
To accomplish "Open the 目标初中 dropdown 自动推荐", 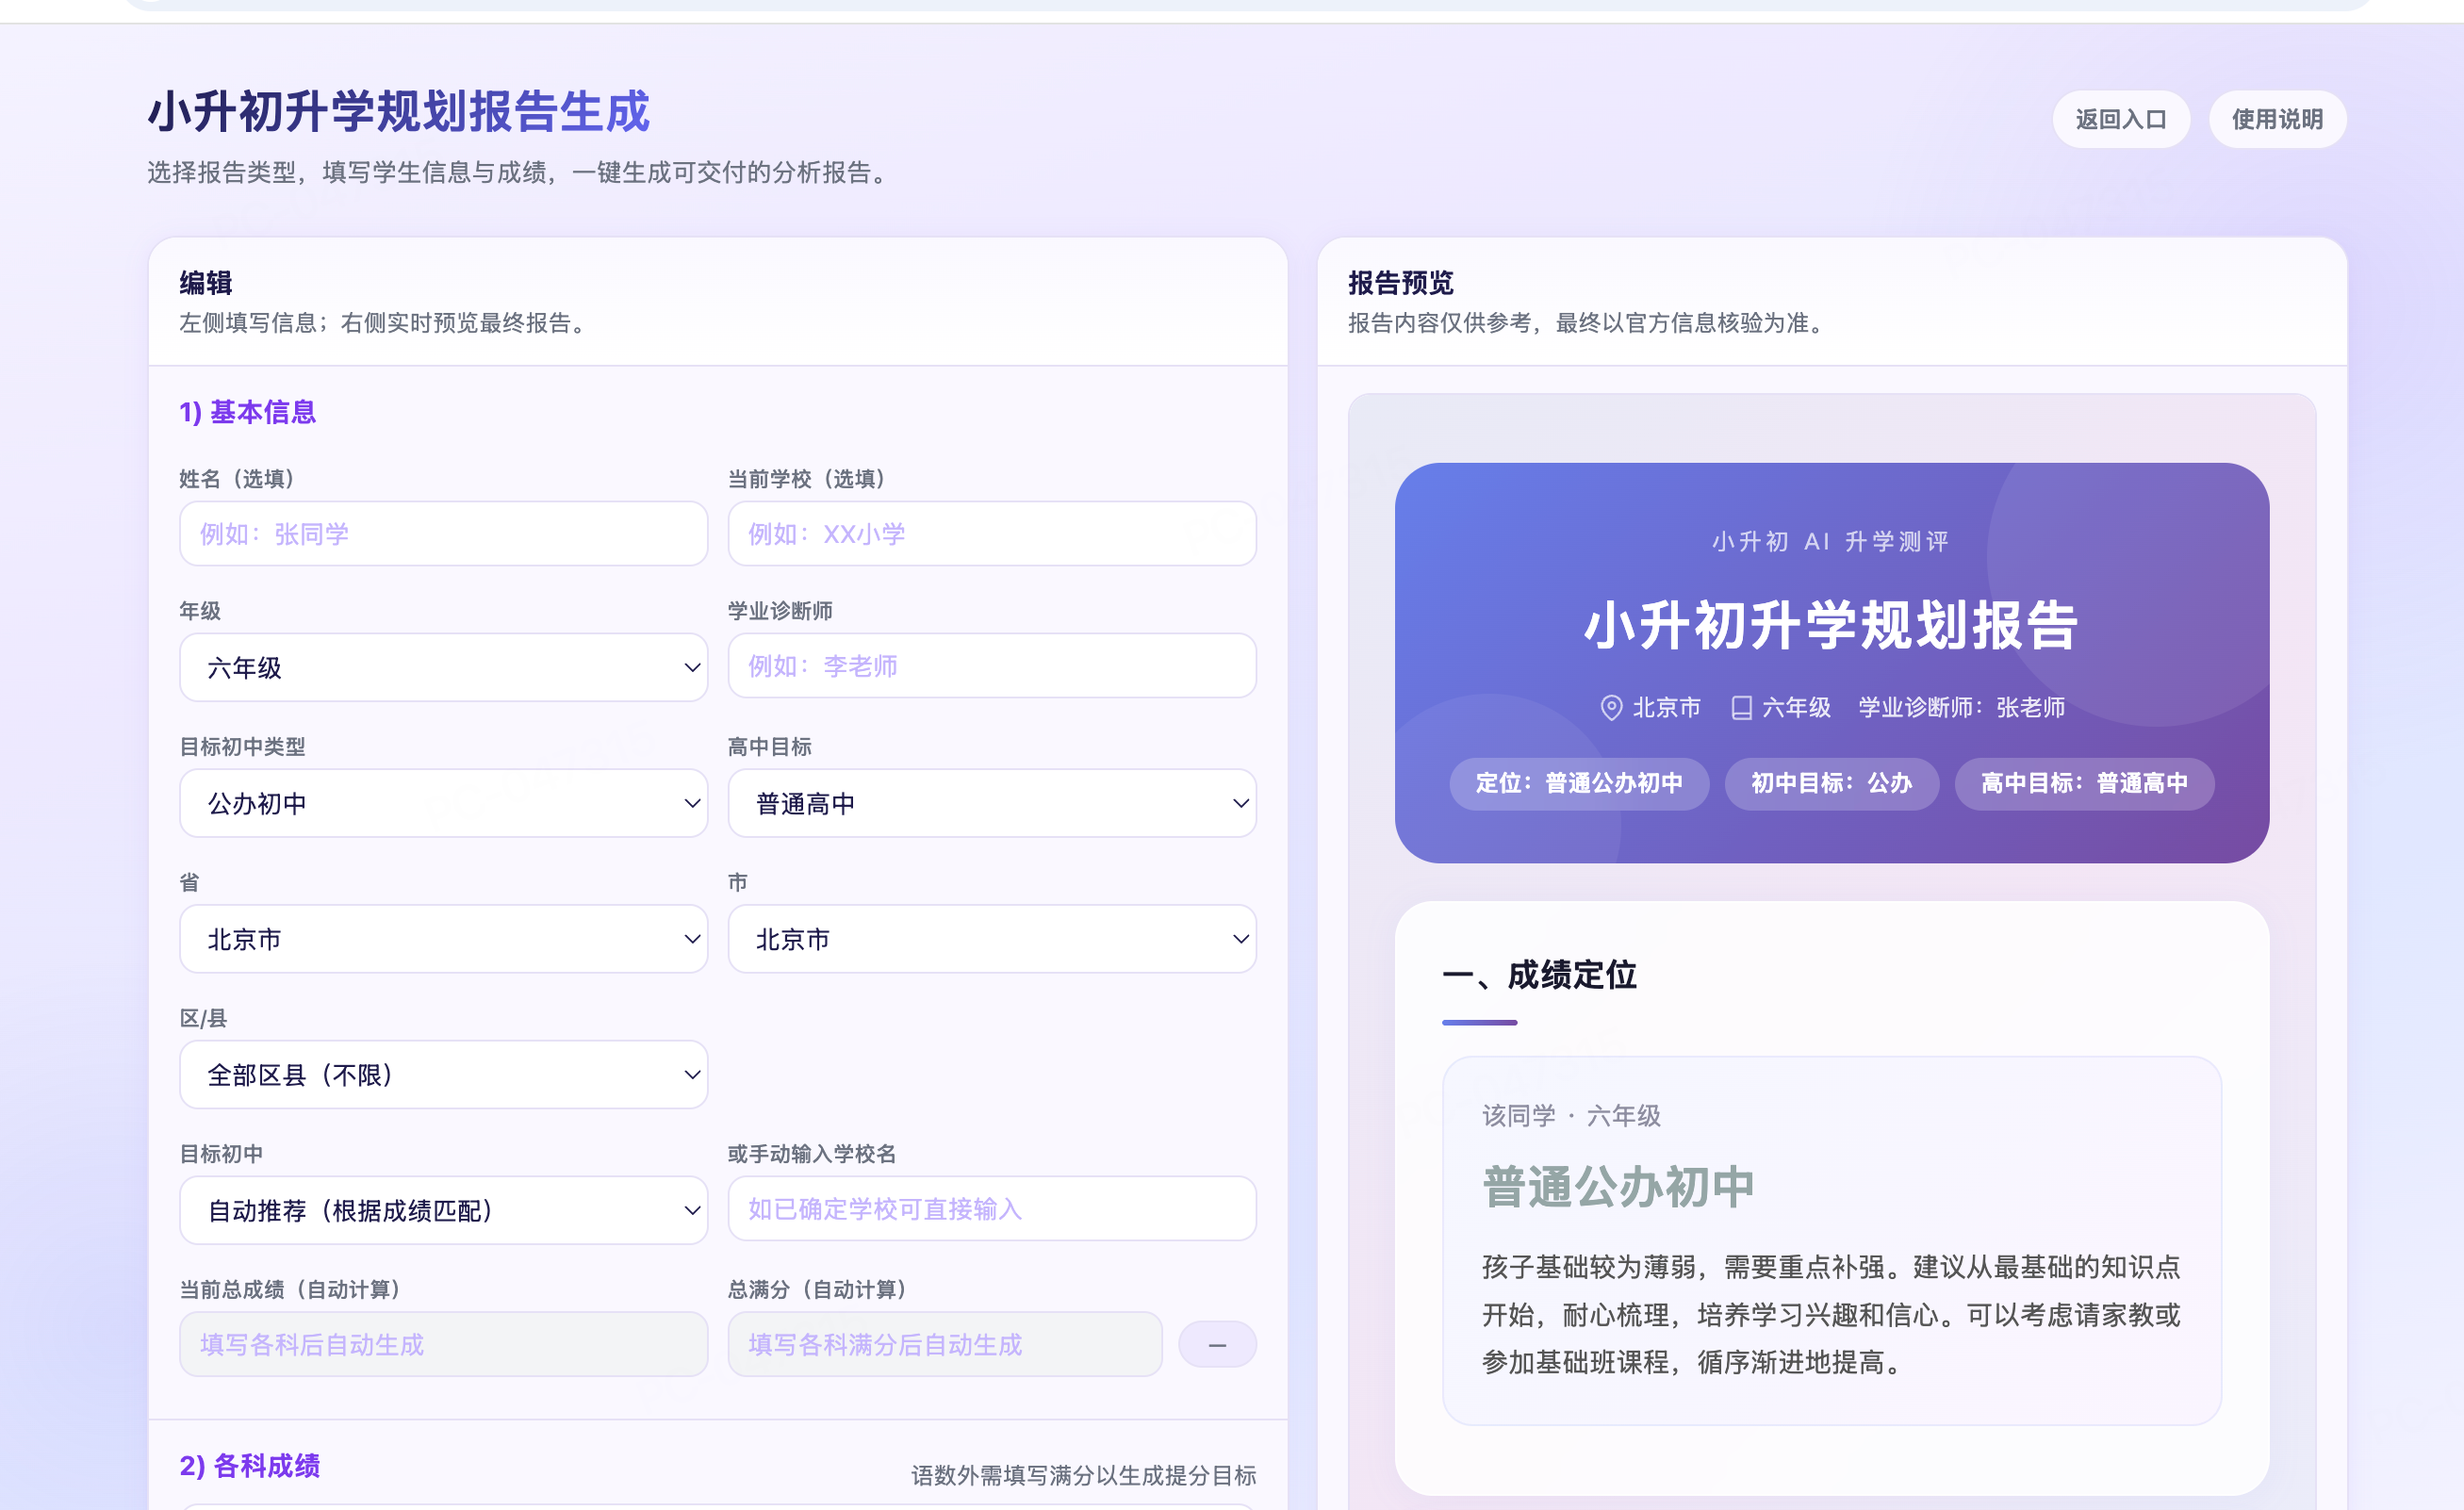I will [443, 1210].
